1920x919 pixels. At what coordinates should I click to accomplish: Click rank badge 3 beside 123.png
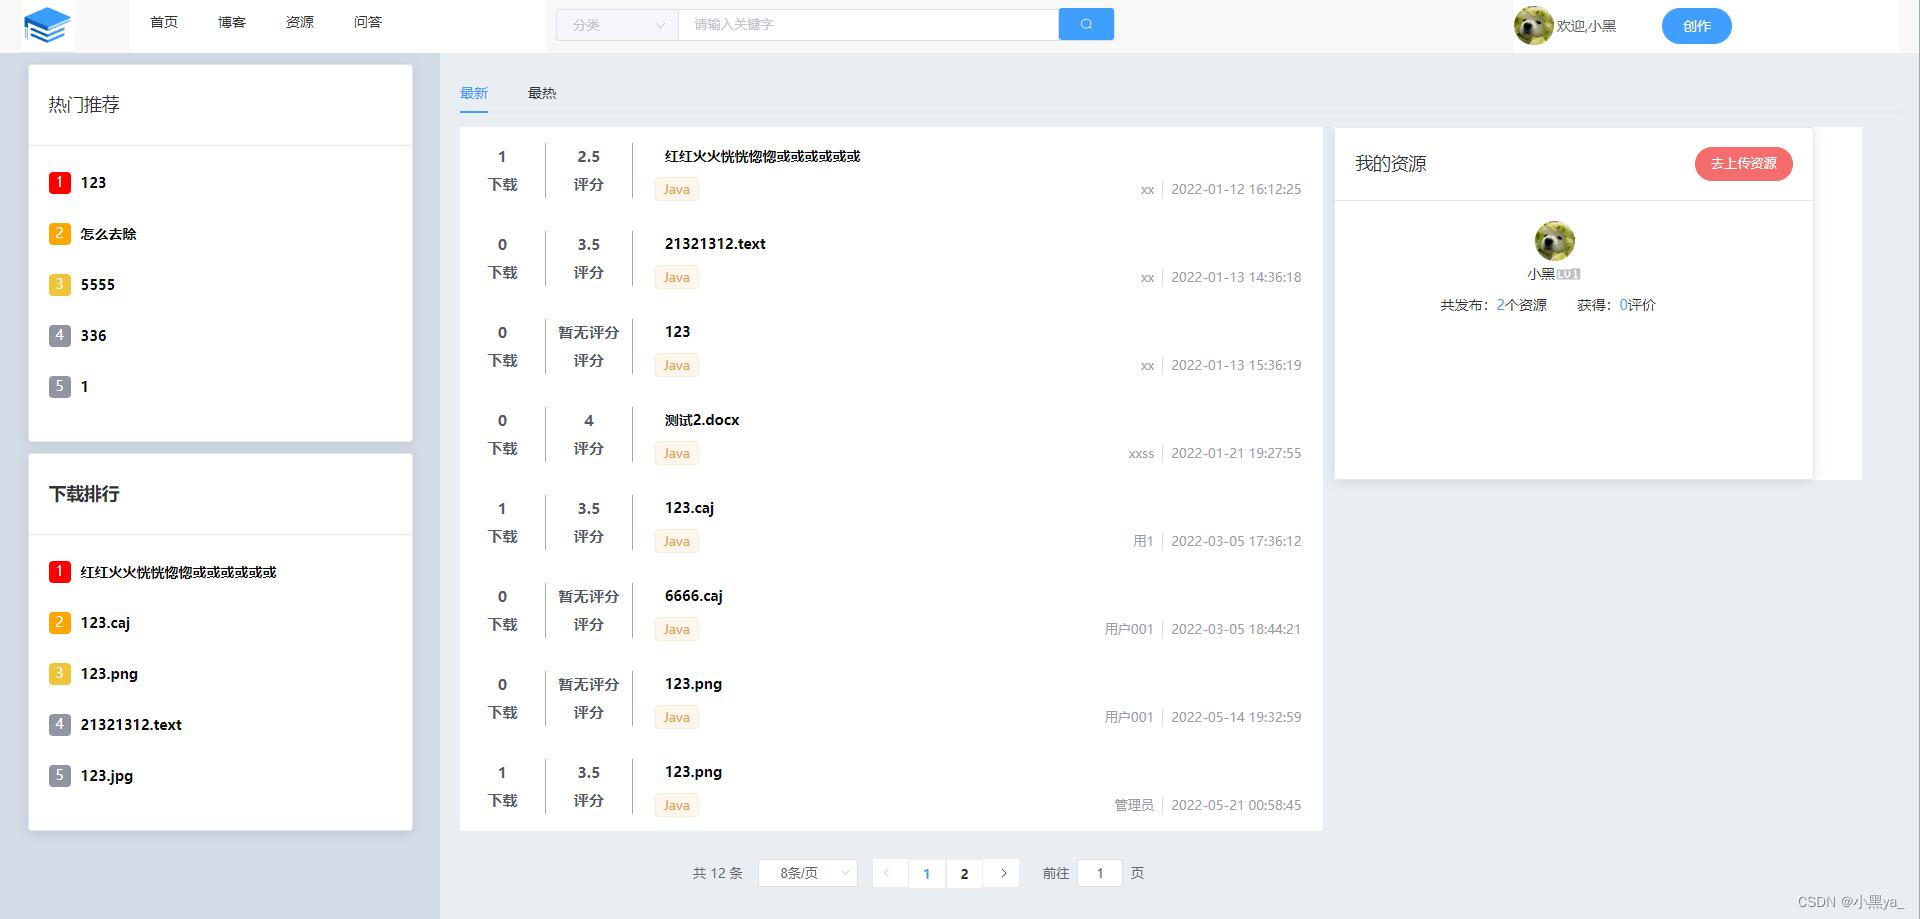(60, 673)
